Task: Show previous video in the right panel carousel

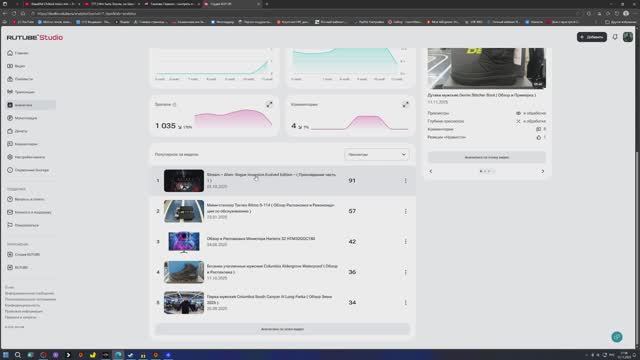Action: pos(431,171)
